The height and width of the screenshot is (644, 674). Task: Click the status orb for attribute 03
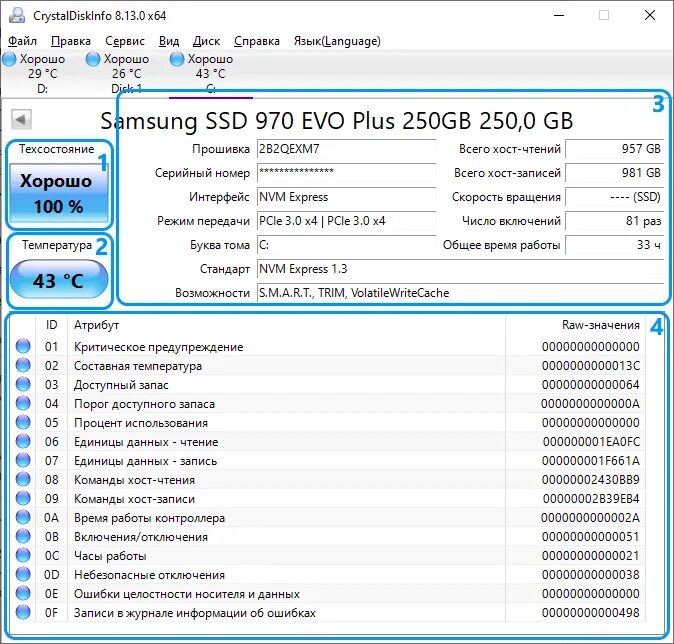pos(23,384)
